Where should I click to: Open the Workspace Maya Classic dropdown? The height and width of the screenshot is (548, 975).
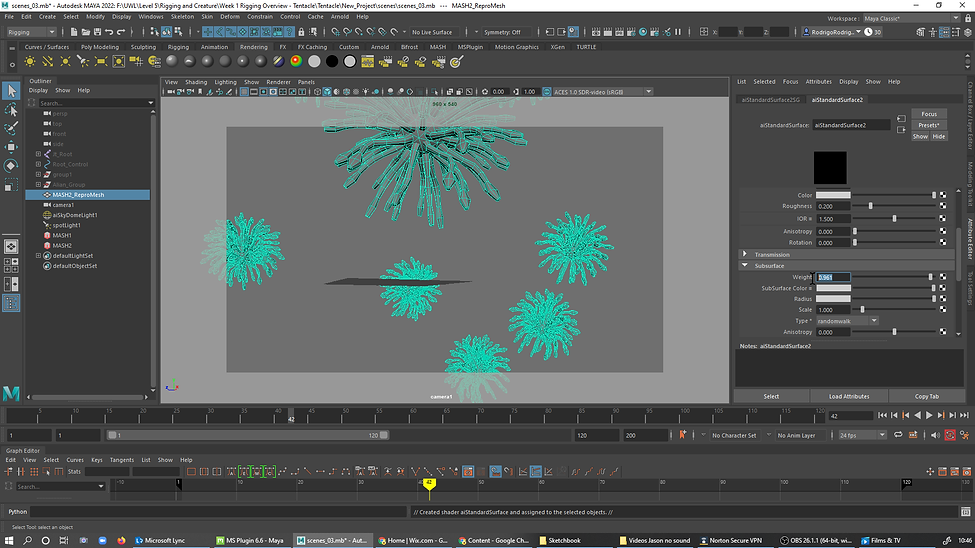(911, 18)
